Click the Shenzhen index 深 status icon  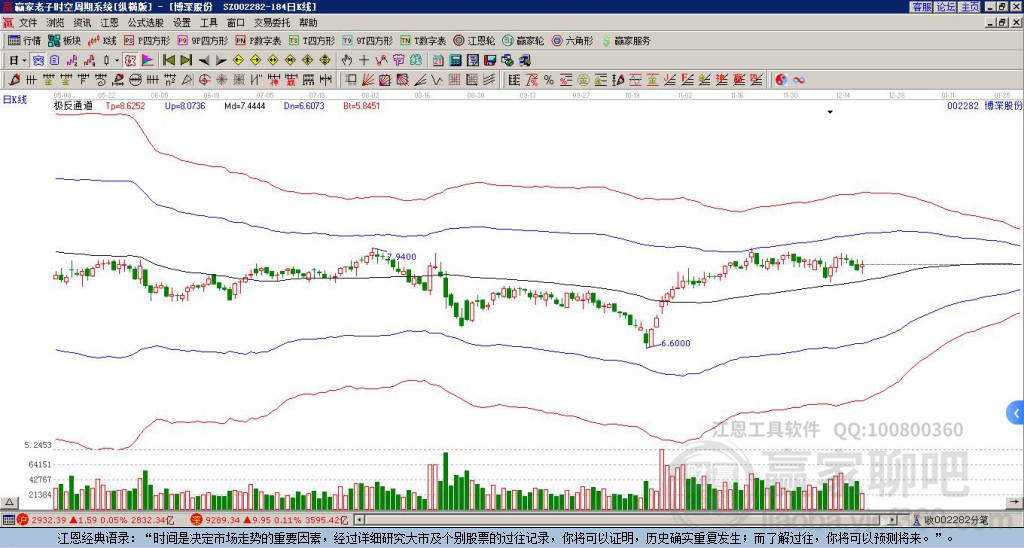(x=196, y=520)
